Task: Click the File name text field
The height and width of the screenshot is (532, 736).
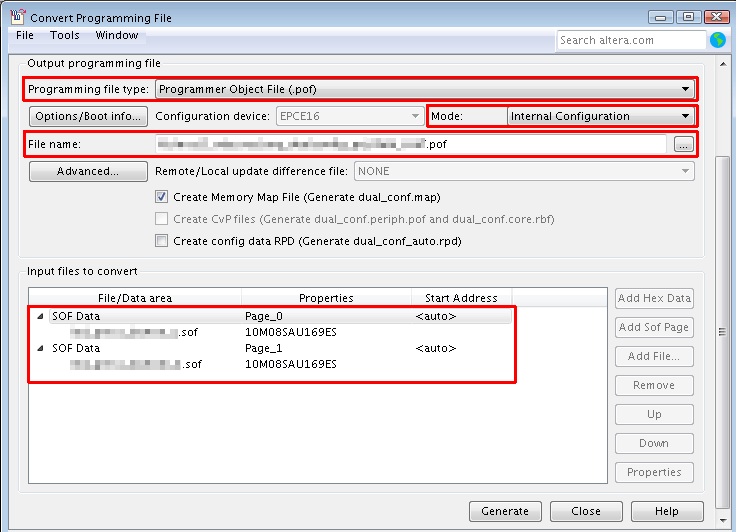Action: point(410,145)
